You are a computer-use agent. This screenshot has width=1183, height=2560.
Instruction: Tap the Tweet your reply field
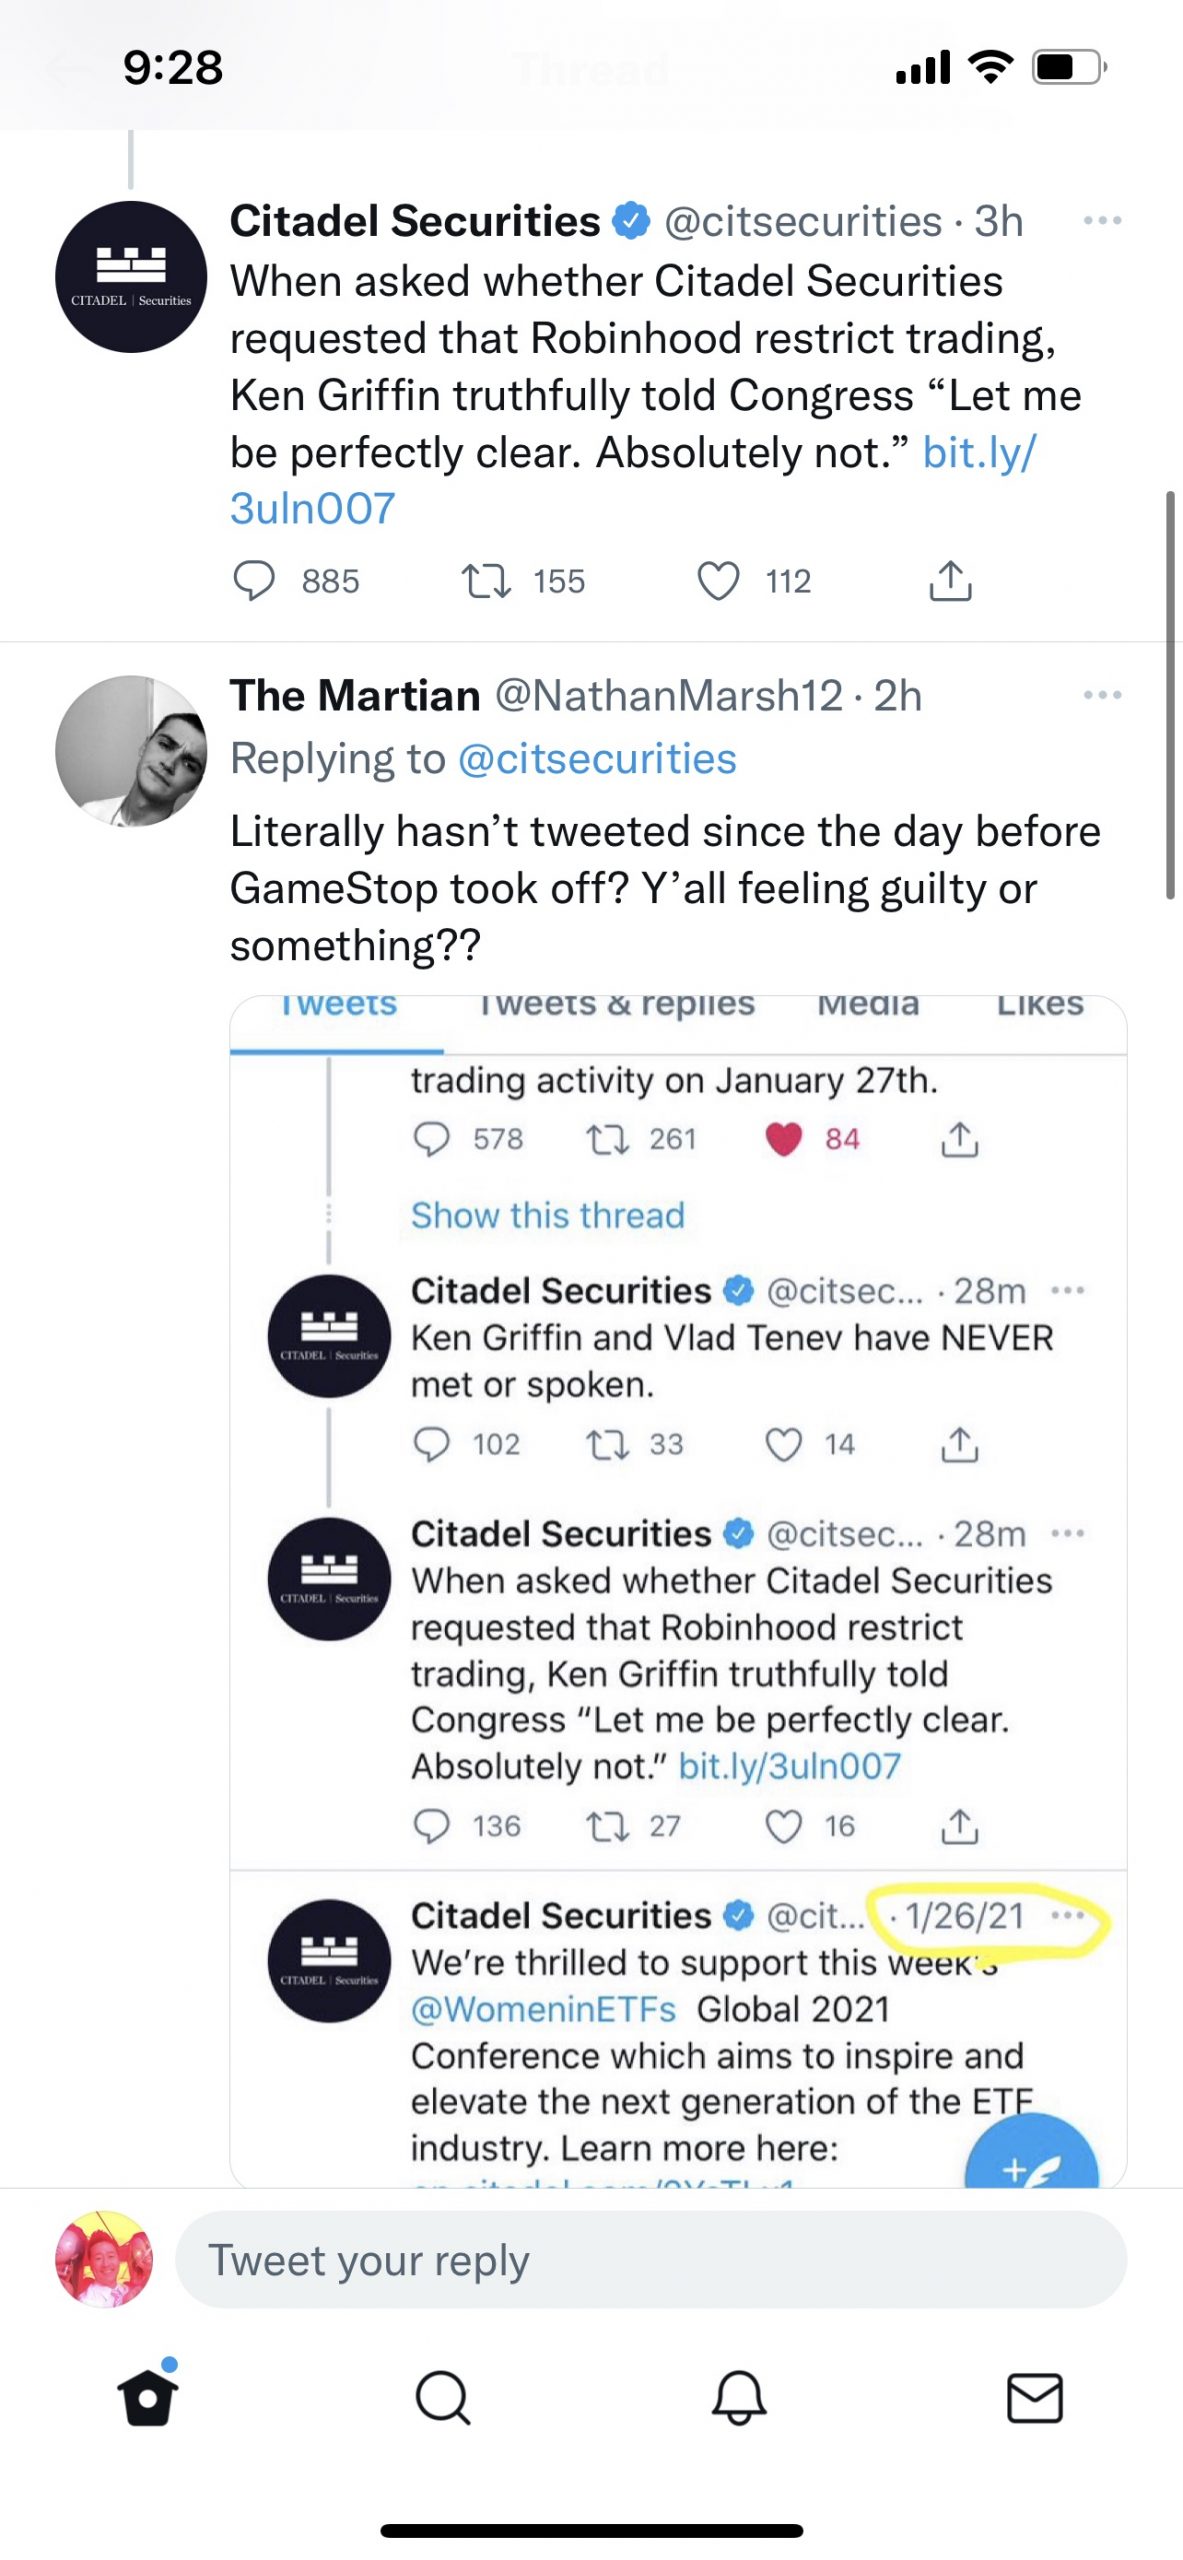click(650, 2260)
